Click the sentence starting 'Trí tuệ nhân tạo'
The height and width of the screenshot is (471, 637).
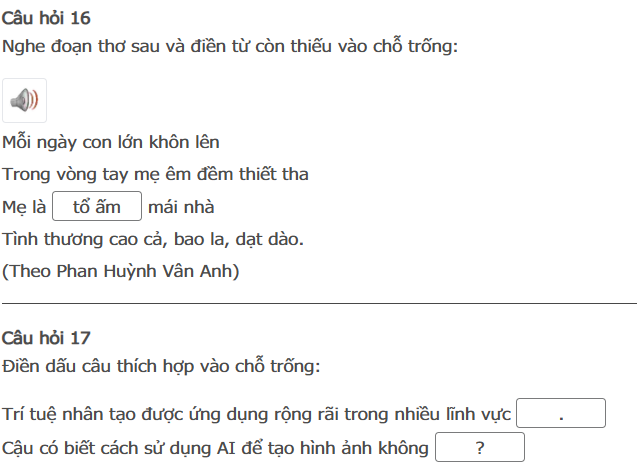click(257, 414)
